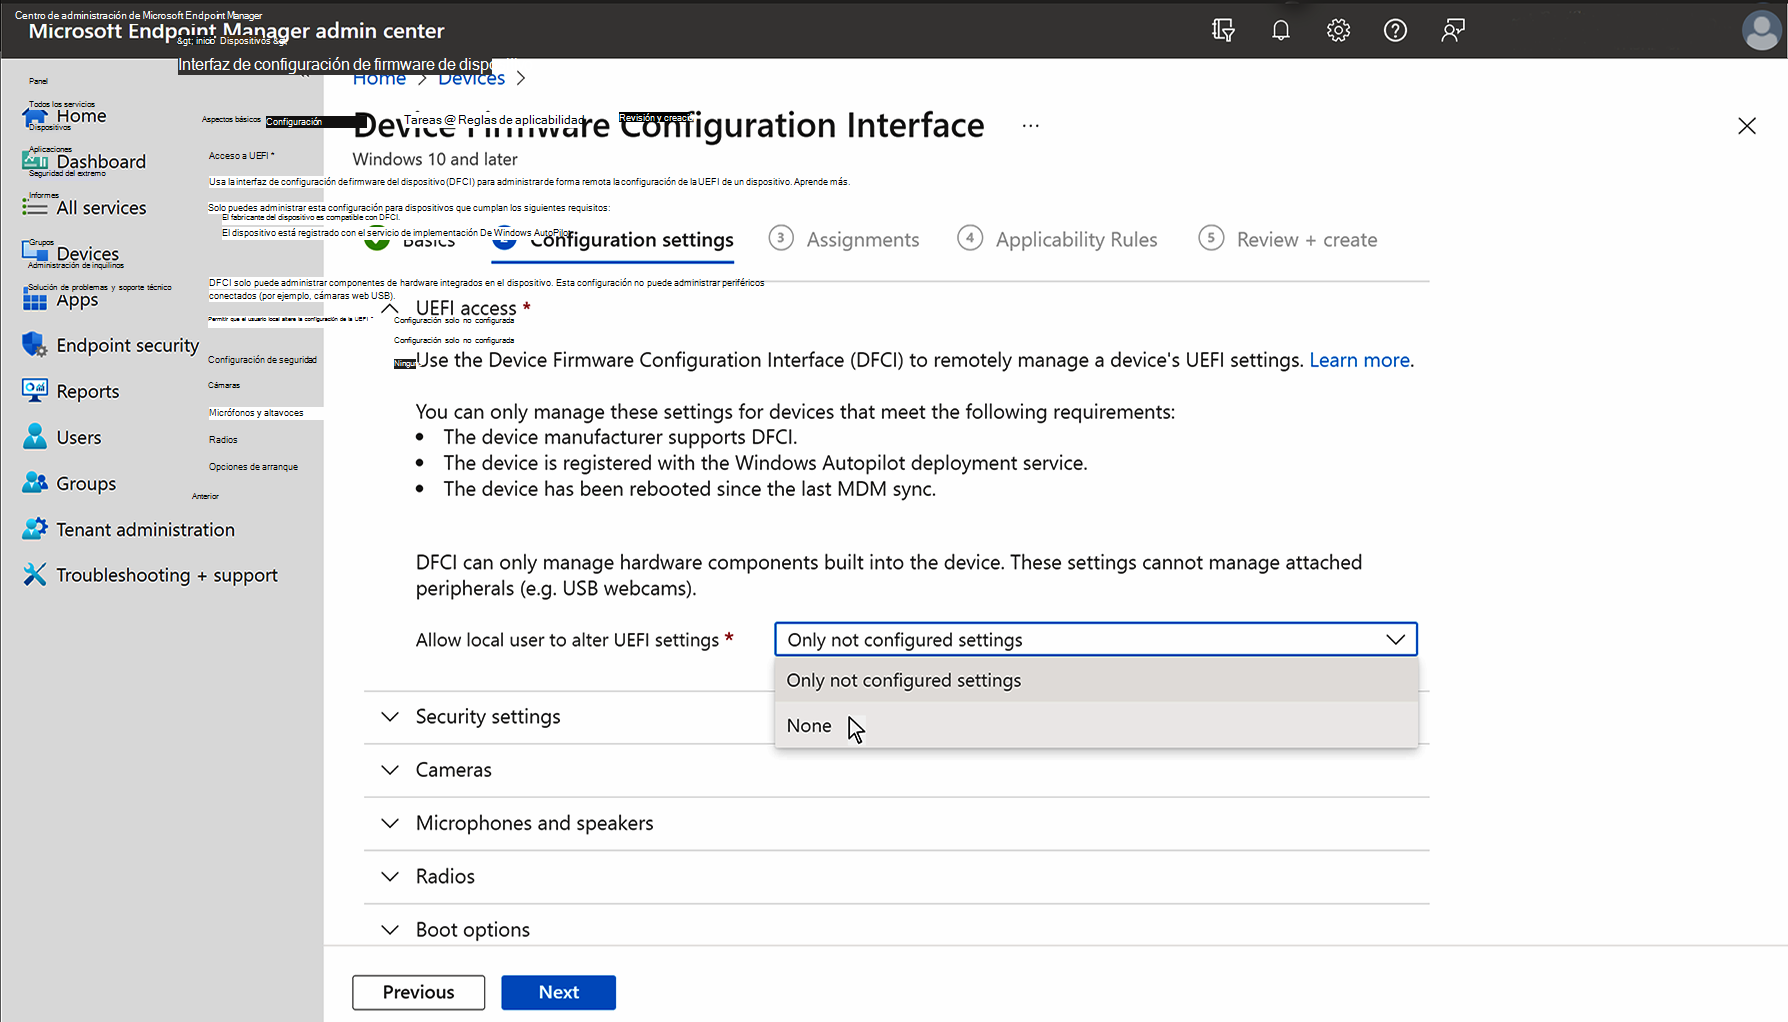Open the settings gear menu
Image resolution: width=1788 pixels, height=1022 pixels.
coord(1338,30)
